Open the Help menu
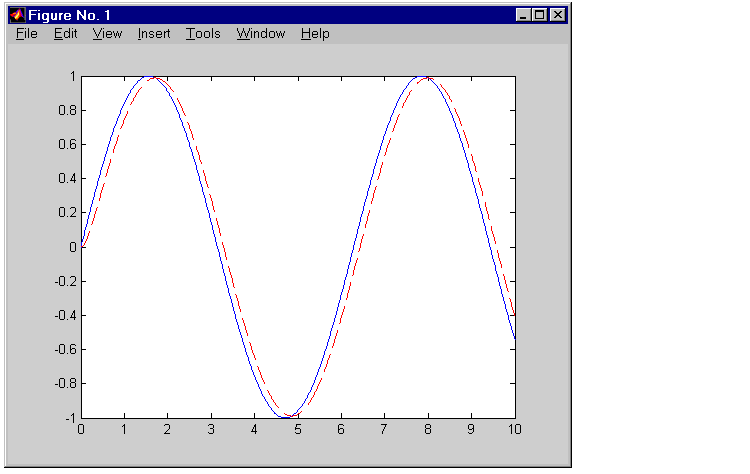This screenshot has height=474, width=750. (x=315, y=34)
